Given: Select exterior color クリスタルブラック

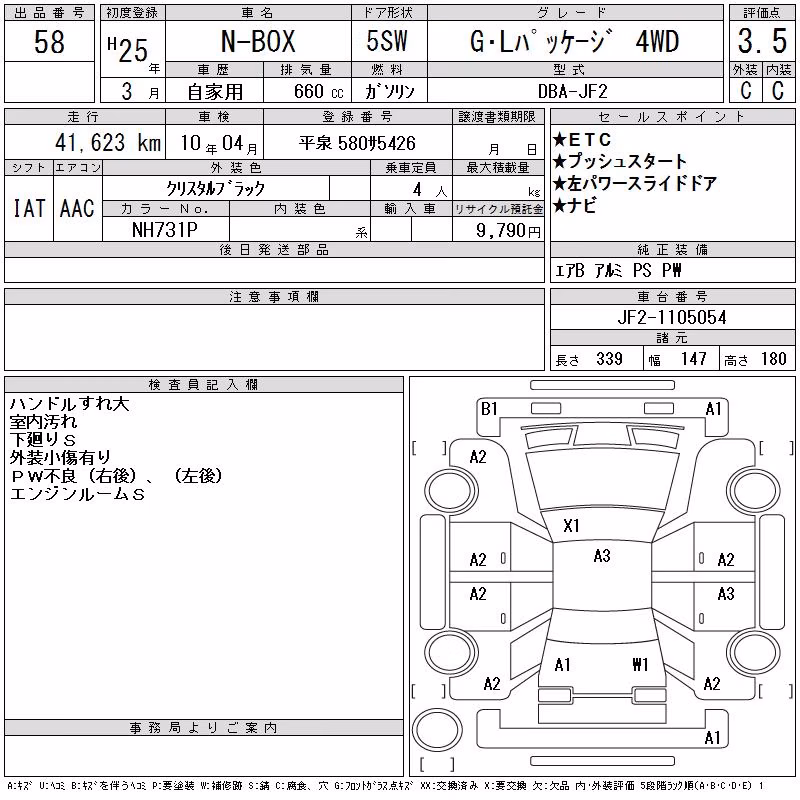Looking at the screenshot, I should pos(216,189).
